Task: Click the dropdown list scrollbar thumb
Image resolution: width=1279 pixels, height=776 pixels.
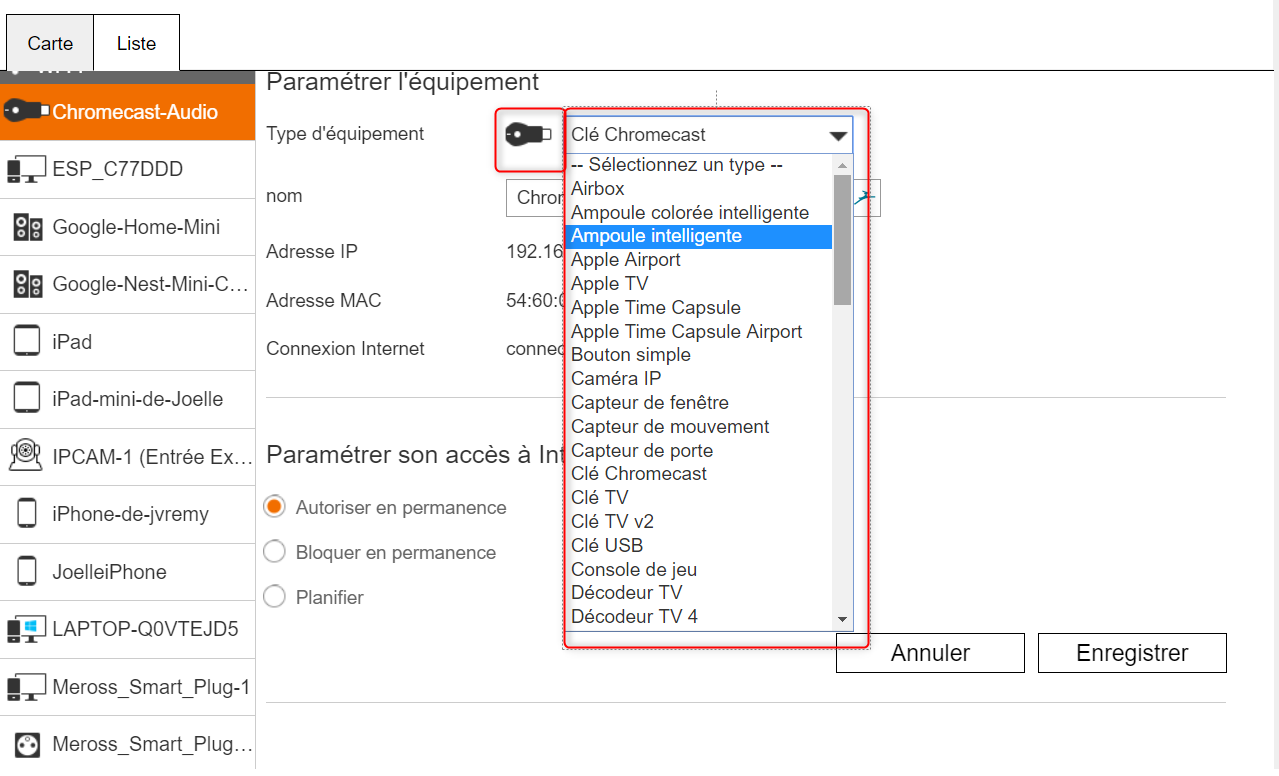Action: (842, 240)
